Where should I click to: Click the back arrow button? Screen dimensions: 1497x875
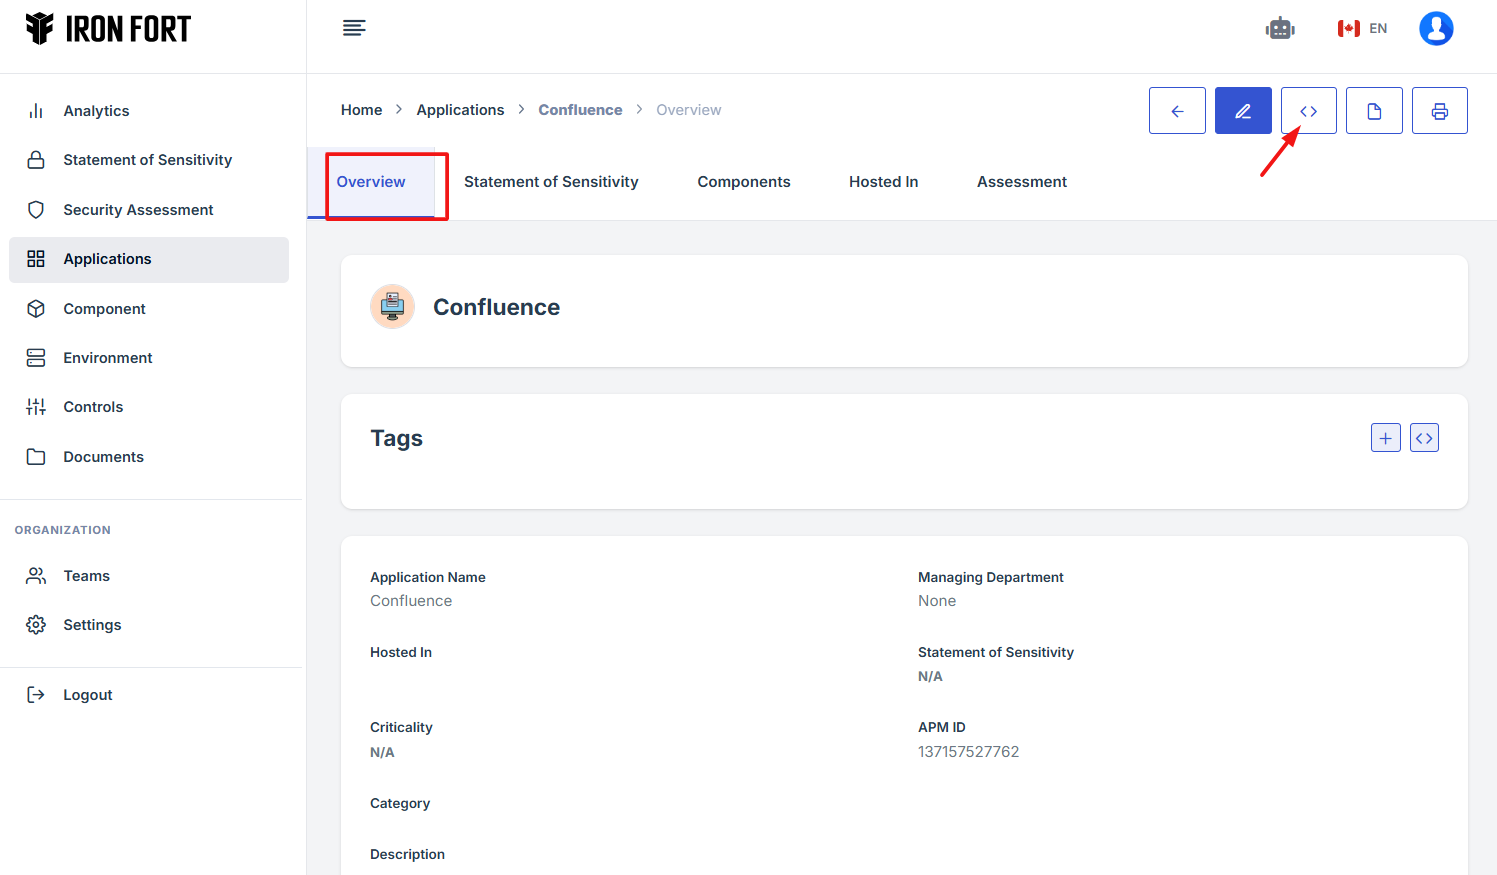(x=1177, y=111)
